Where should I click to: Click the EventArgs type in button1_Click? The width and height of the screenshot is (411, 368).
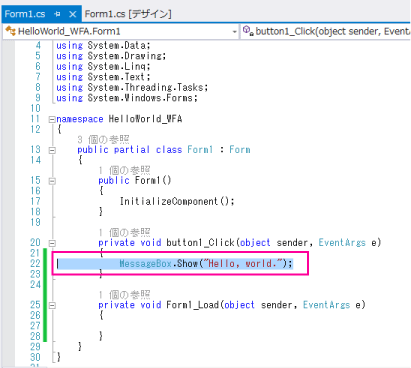pyautogui.click(x=342, y=243)
